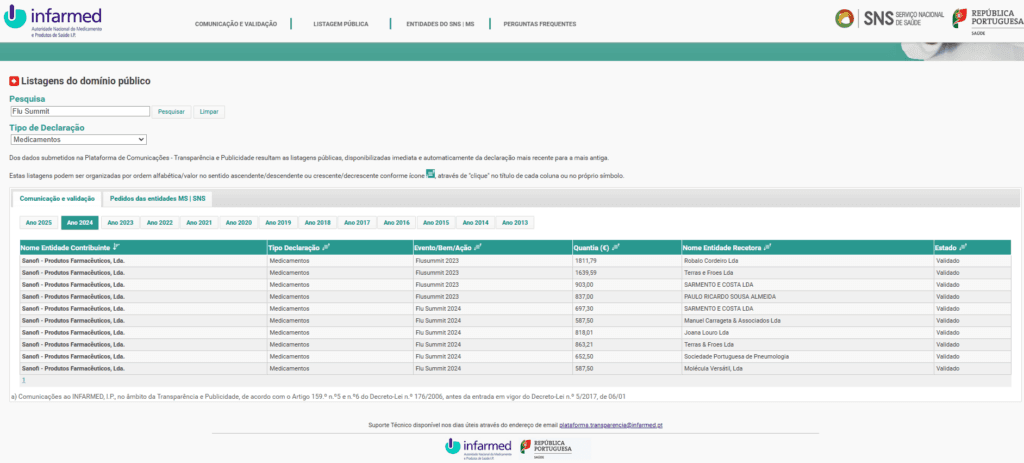Click the Infarmed logo in the header
Screen dimensions: 1024x463
[x=60, y=21]
